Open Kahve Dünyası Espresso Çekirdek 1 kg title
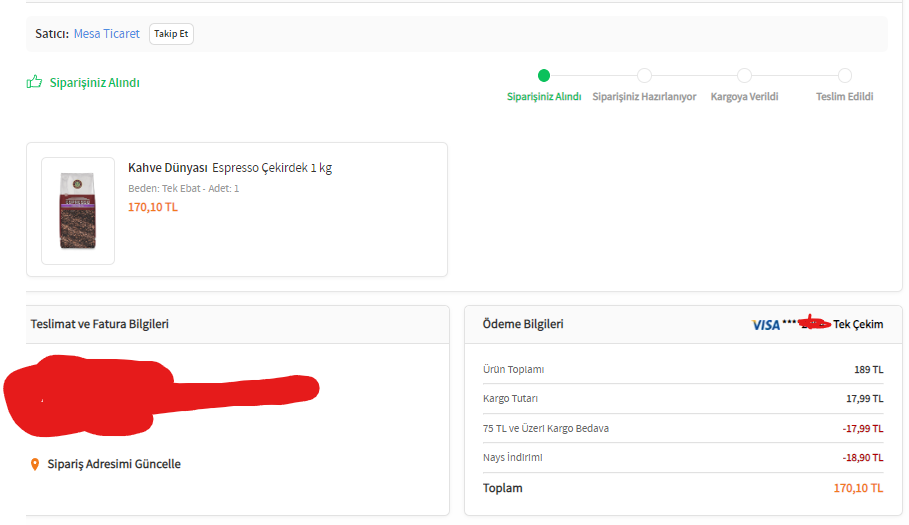 (x=230, y=167)
